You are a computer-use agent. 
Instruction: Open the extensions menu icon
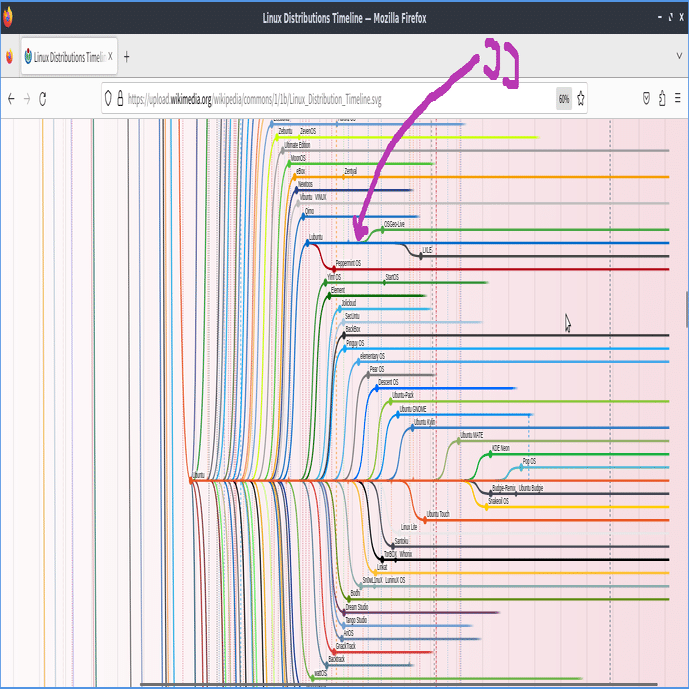pos(662,98)
